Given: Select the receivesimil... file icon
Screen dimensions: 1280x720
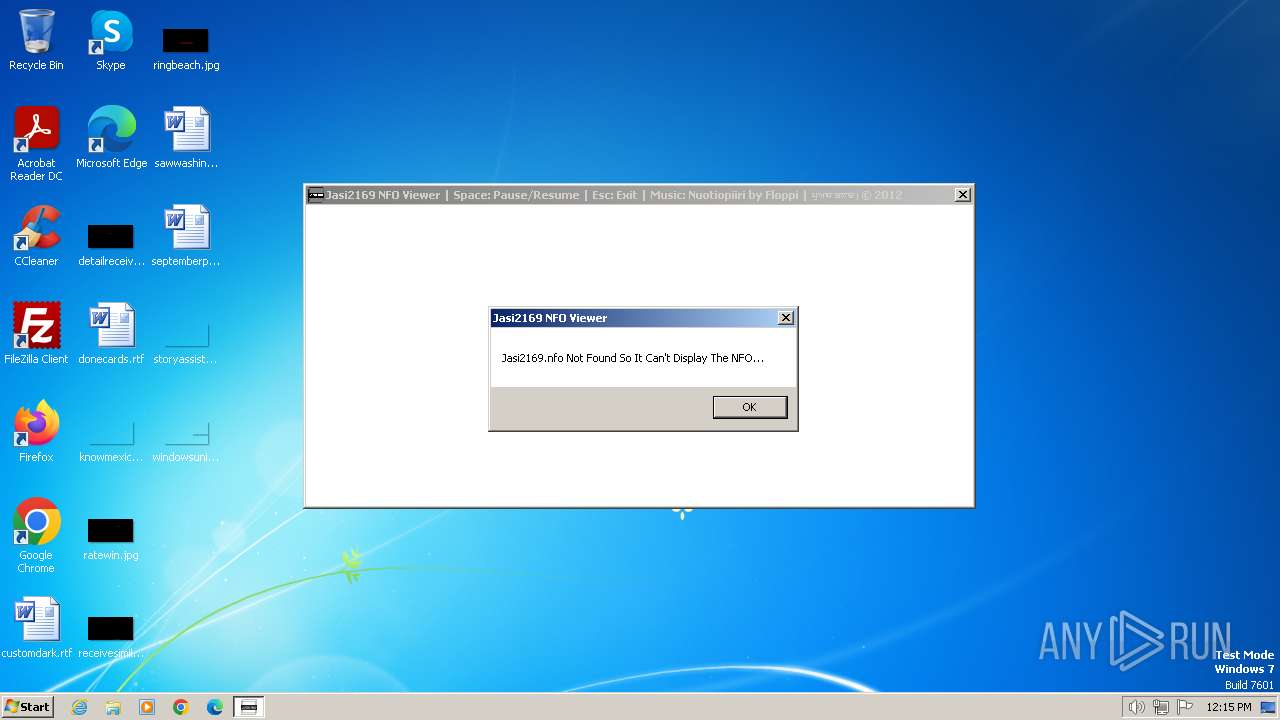Looking at the screenshot, I should tap(111, 636).
